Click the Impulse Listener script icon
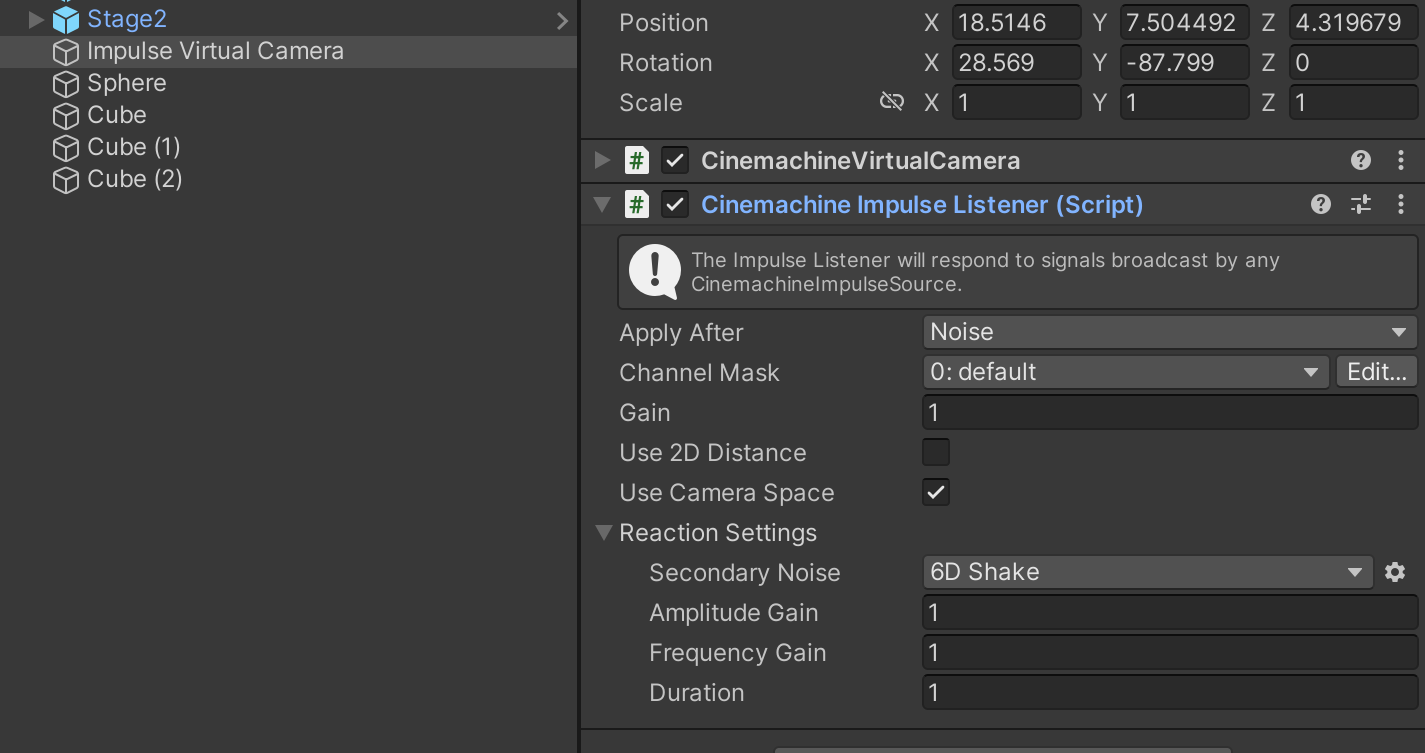 [x=636, y=205]
